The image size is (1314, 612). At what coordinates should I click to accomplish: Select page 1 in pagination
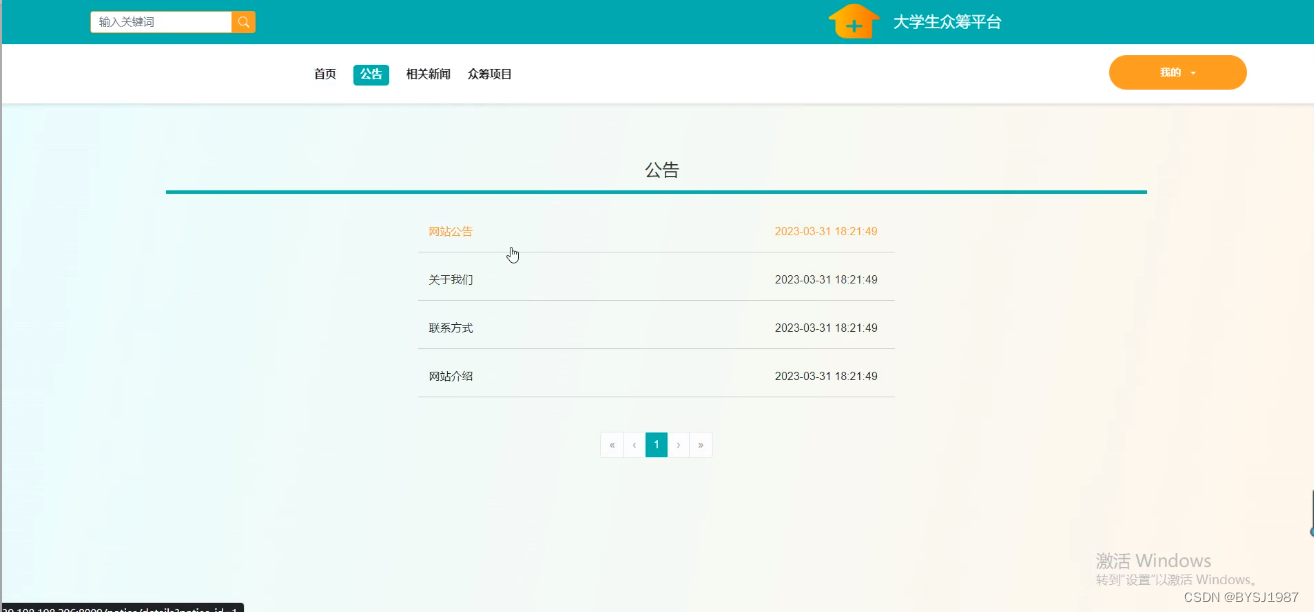[656, 445]
